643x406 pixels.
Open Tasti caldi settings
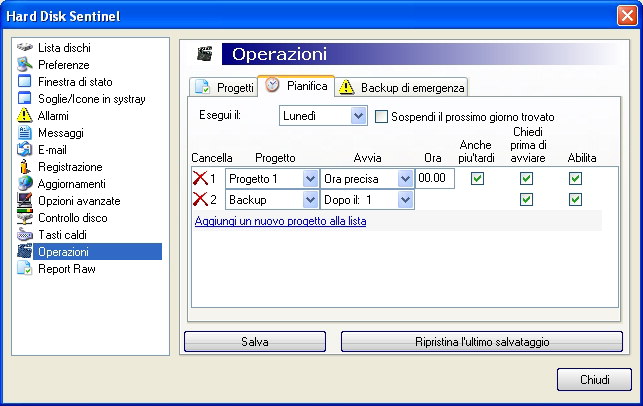62,235
